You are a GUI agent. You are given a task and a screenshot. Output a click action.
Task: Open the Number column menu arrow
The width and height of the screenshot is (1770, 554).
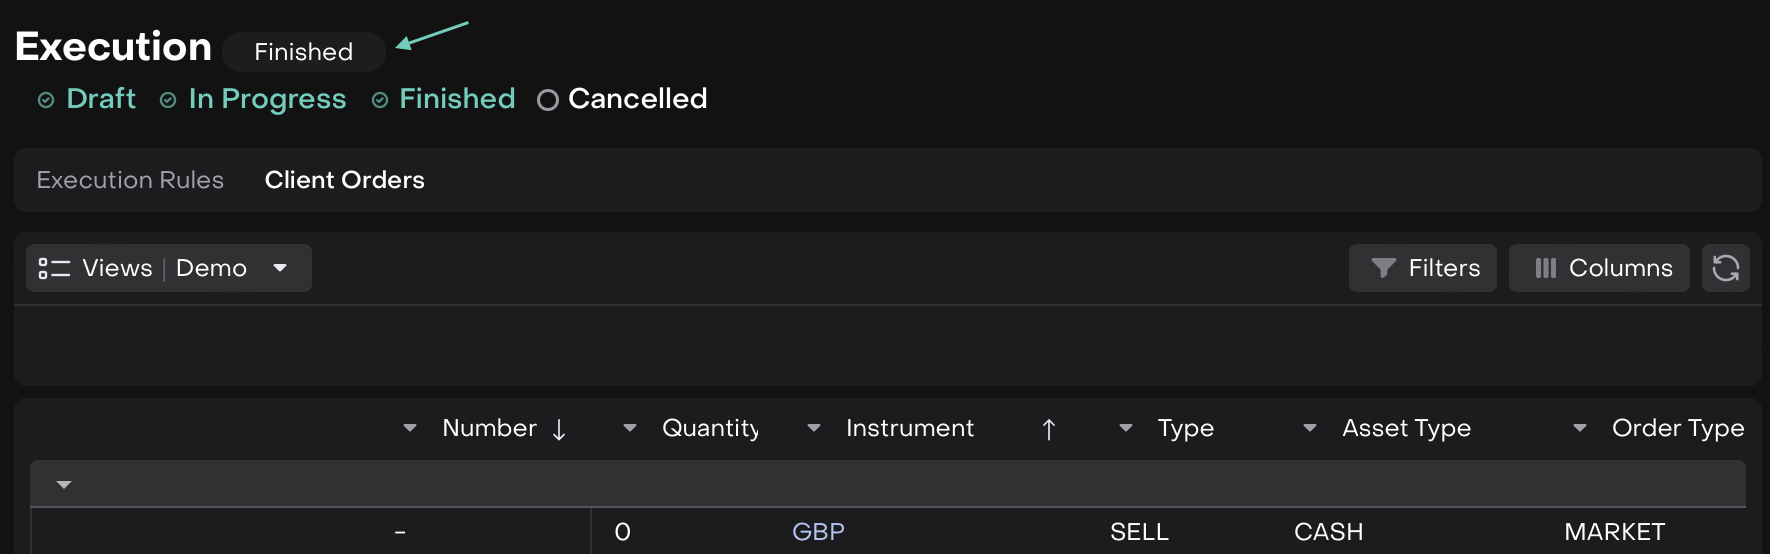[410, 428]
